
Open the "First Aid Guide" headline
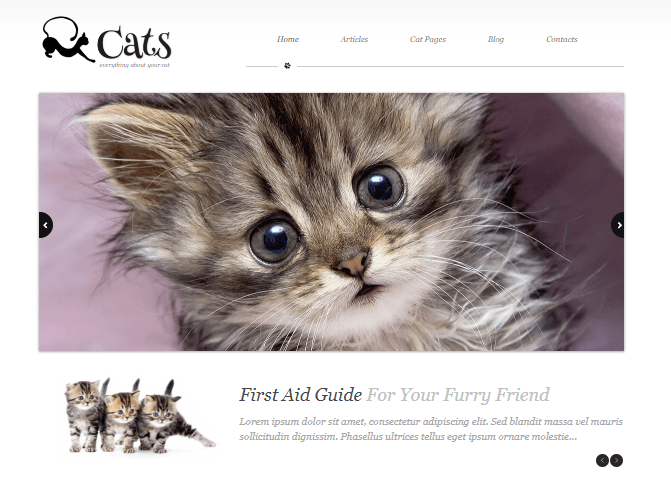tap(300, 395)
